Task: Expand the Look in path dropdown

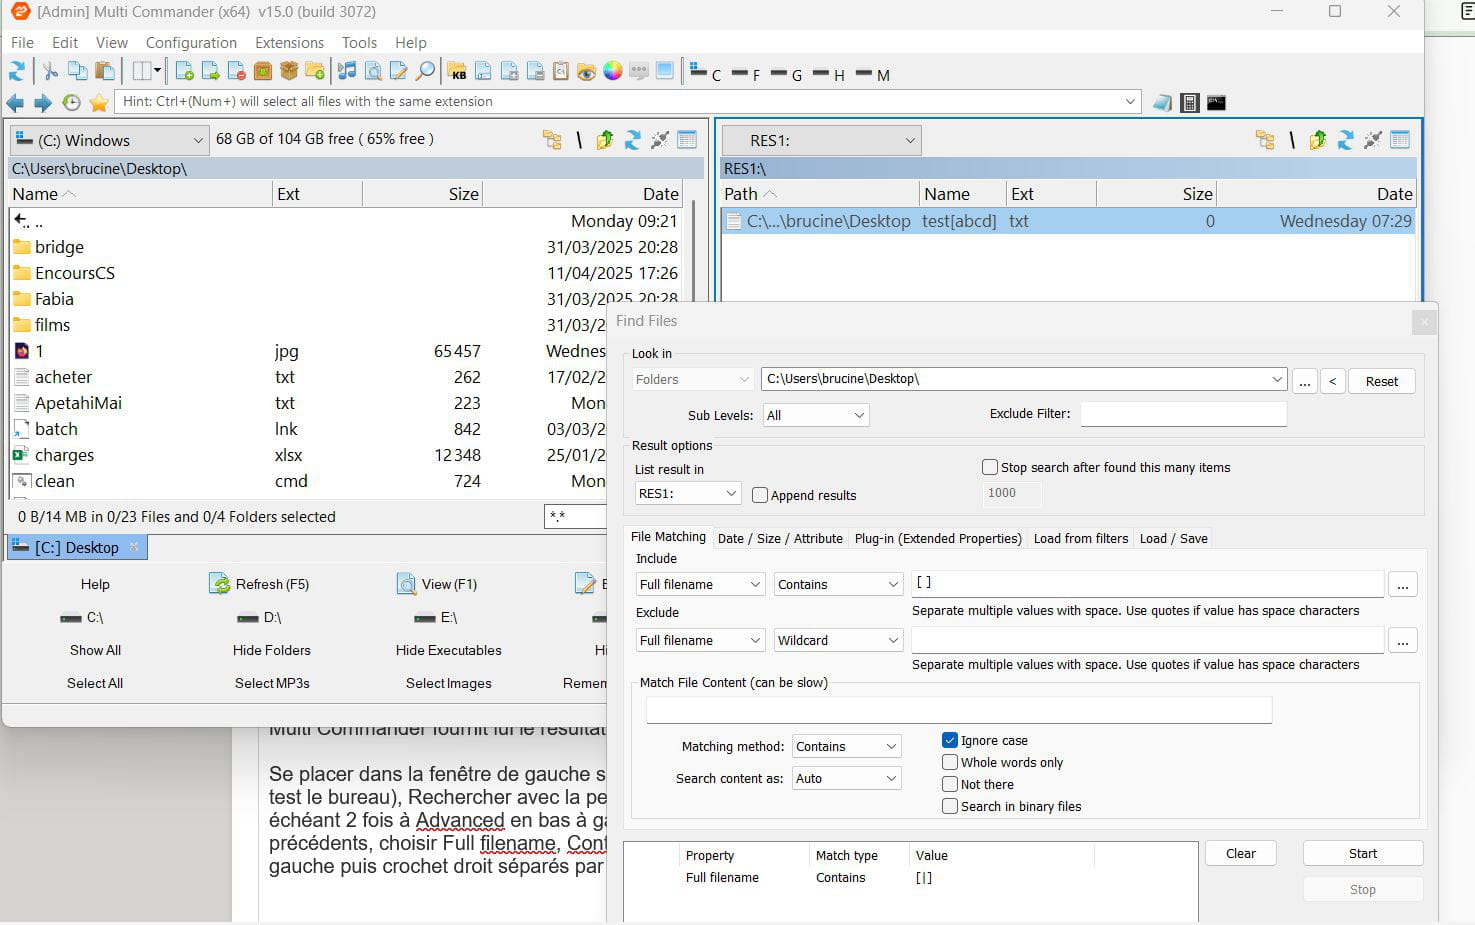Action: point(1277,379)
